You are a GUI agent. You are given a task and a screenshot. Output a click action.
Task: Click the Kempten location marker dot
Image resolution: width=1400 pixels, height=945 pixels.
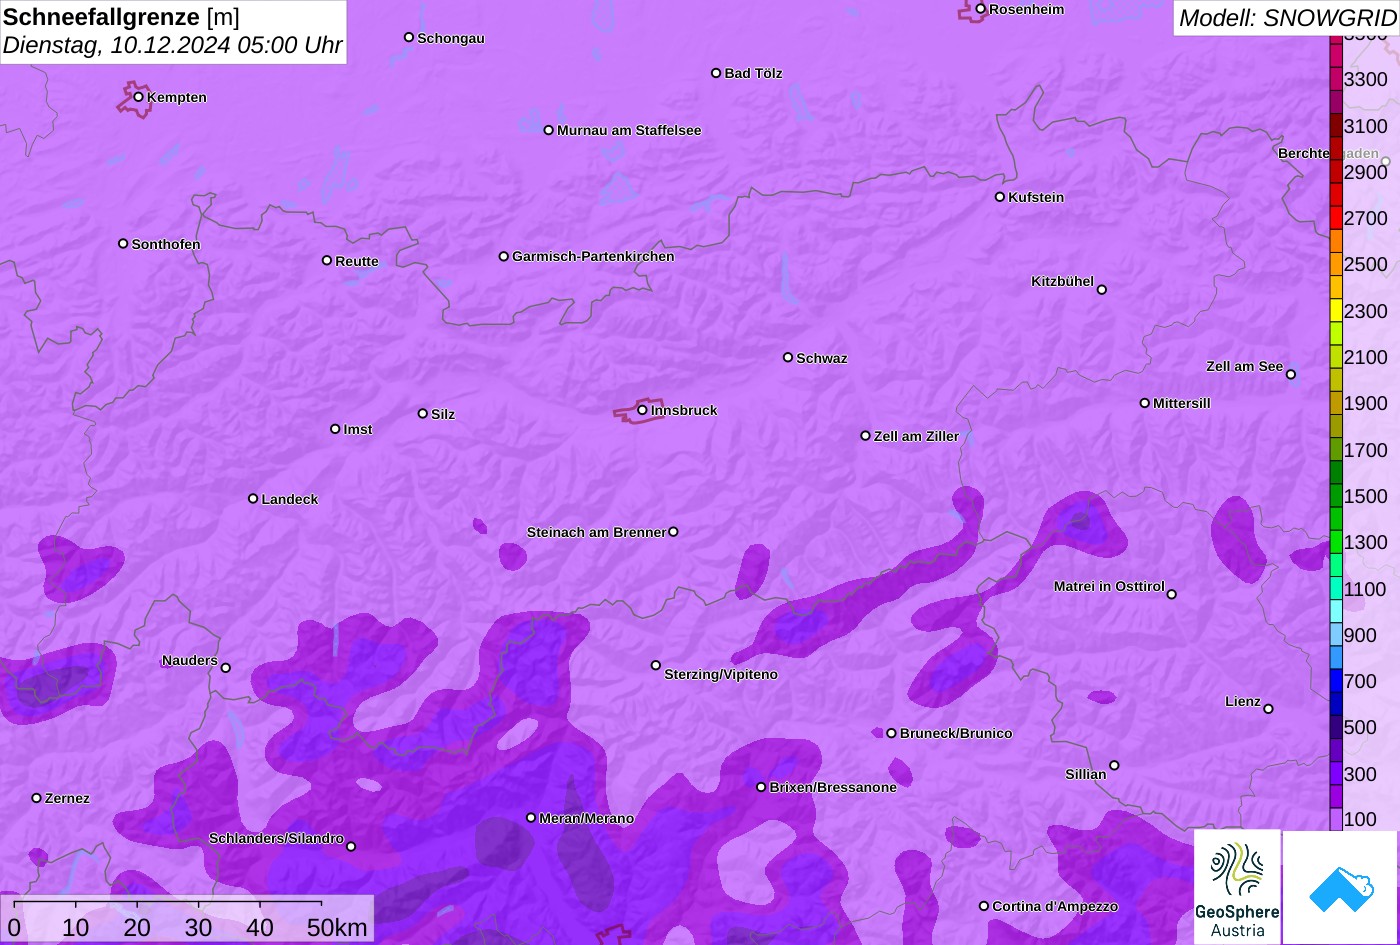[x=139, y=97]
